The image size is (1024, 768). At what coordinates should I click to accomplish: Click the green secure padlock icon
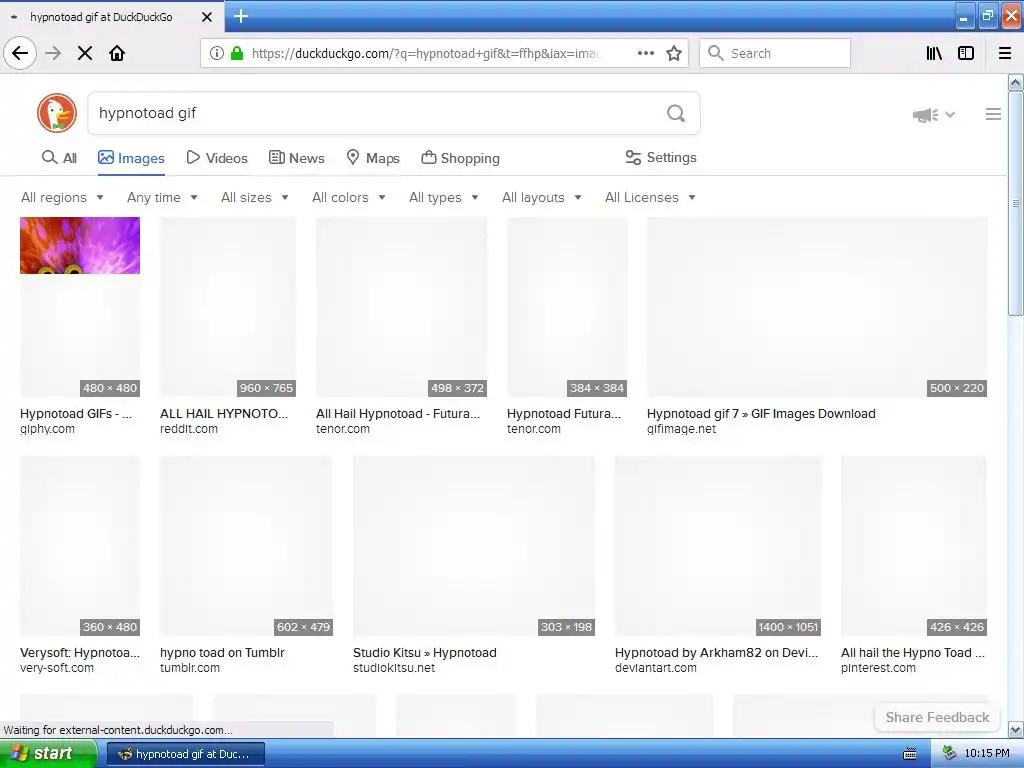point(237,53)
